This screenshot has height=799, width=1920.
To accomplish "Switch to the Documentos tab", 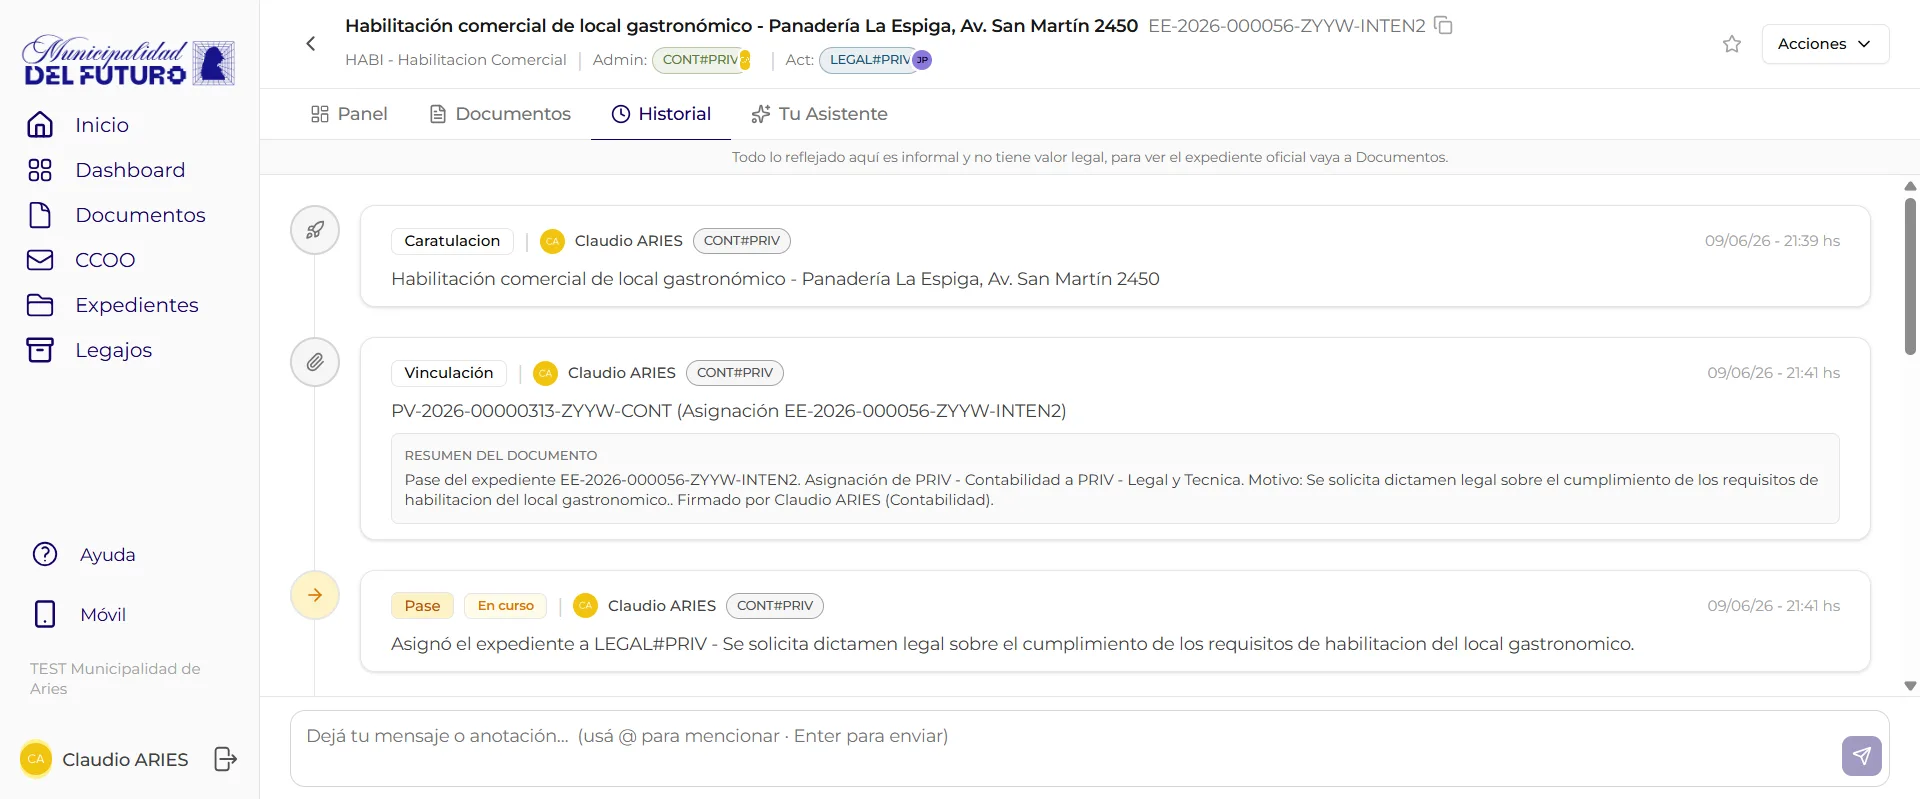I will (x=500, y=114).
